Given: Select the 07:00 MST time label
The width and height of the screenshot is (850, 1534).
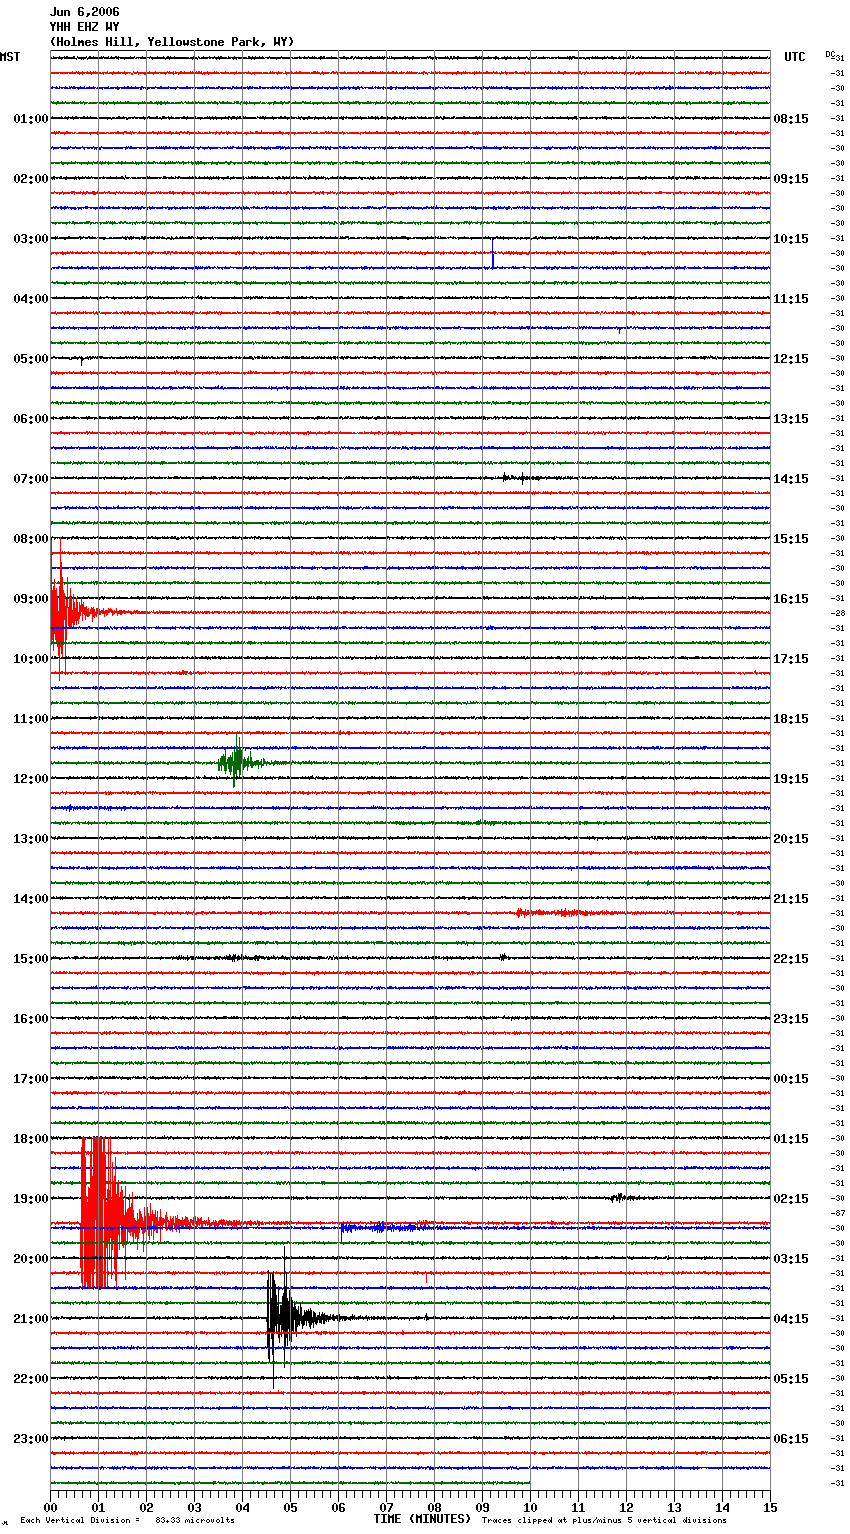Looking at the screenshot, I should 30,479.
